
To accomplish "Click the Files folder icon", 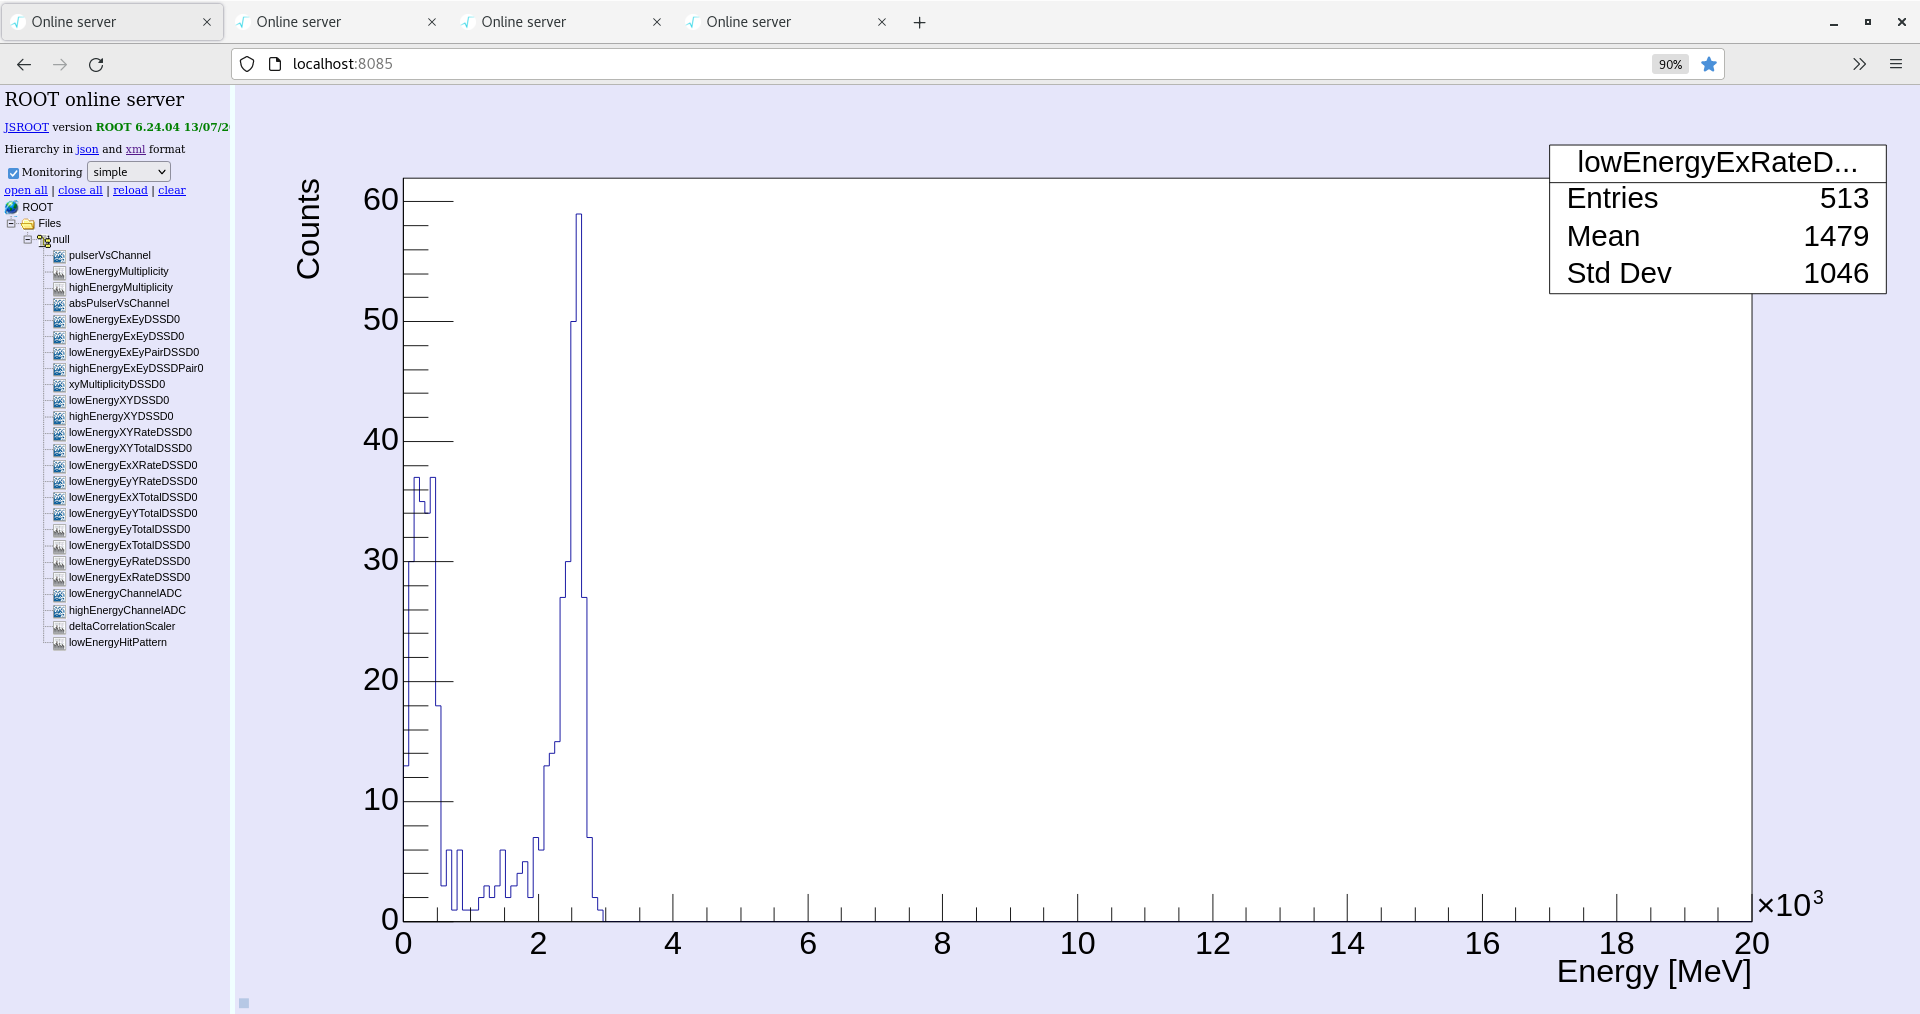I will pyautogui.click(x=28, y=224).
